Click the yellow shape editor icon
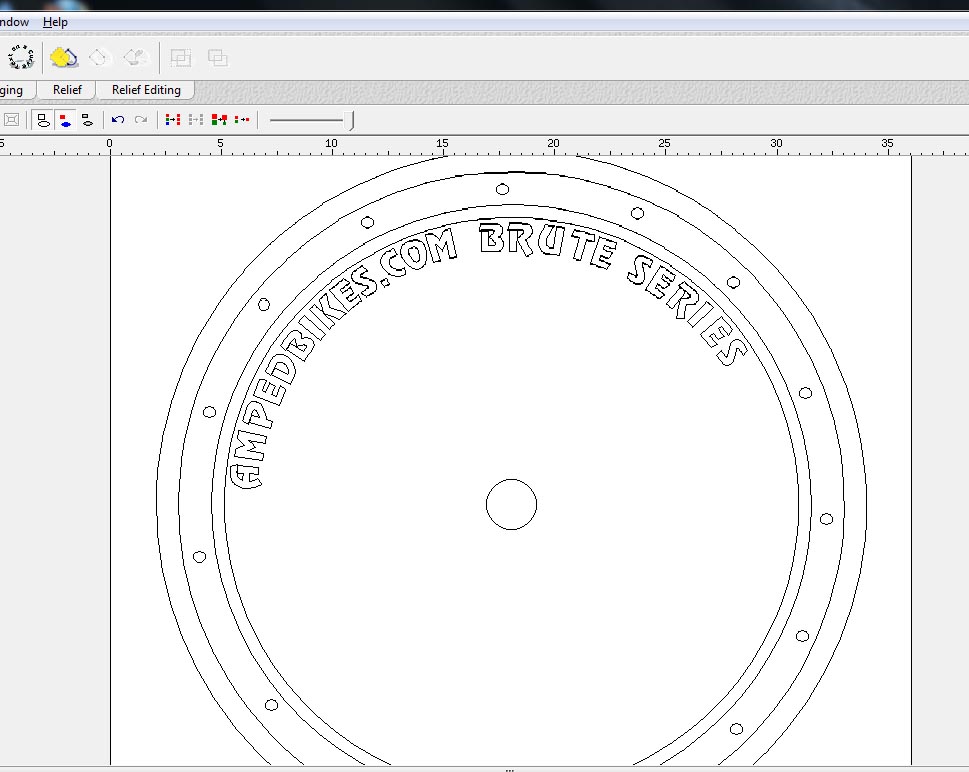Image resolution: width=969 pixels, height=772 pixels. click(x=64, y=58)
